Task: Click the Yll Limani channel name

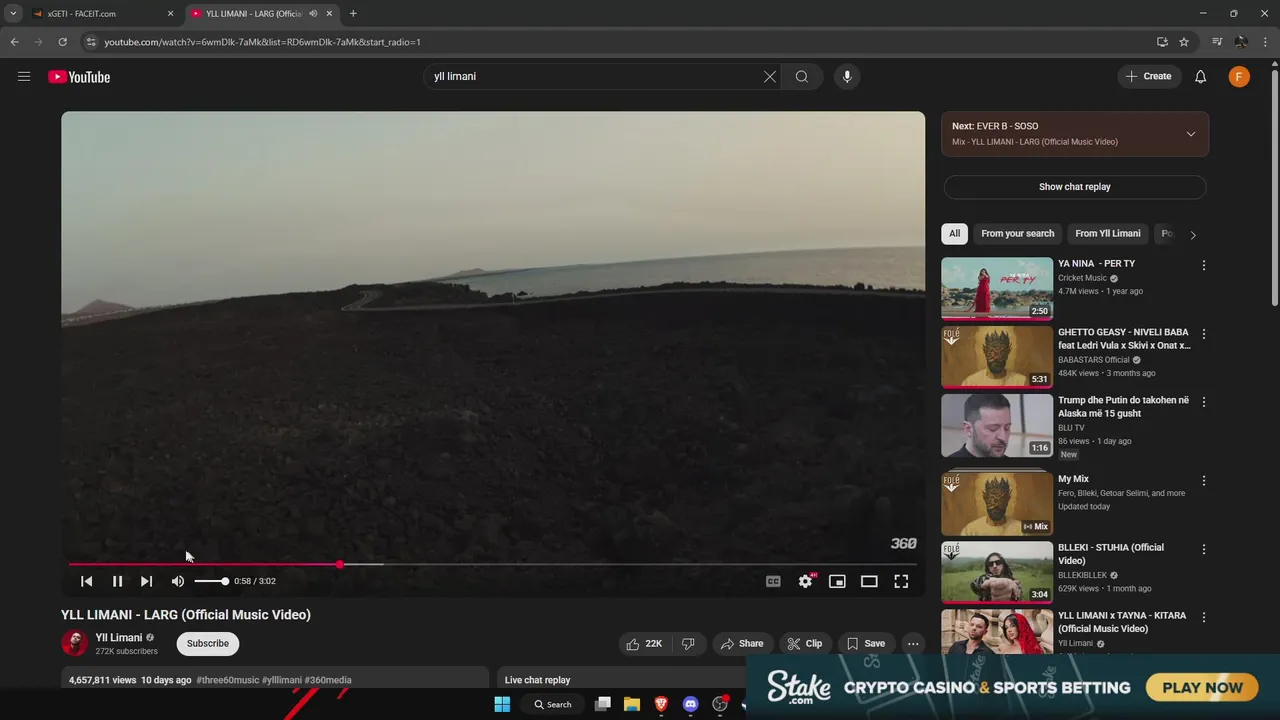Action: 119,638
